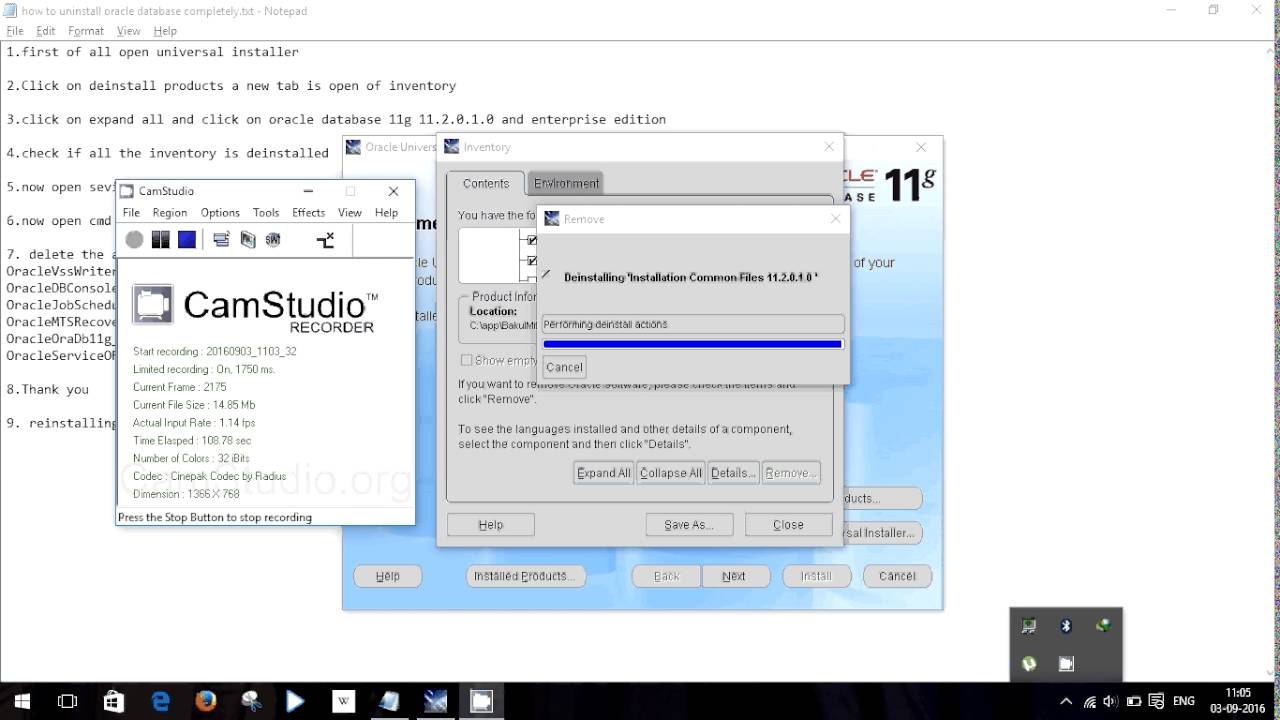Open CamStudio File menu
The image size is (1280, 720).
click(131, 213)
